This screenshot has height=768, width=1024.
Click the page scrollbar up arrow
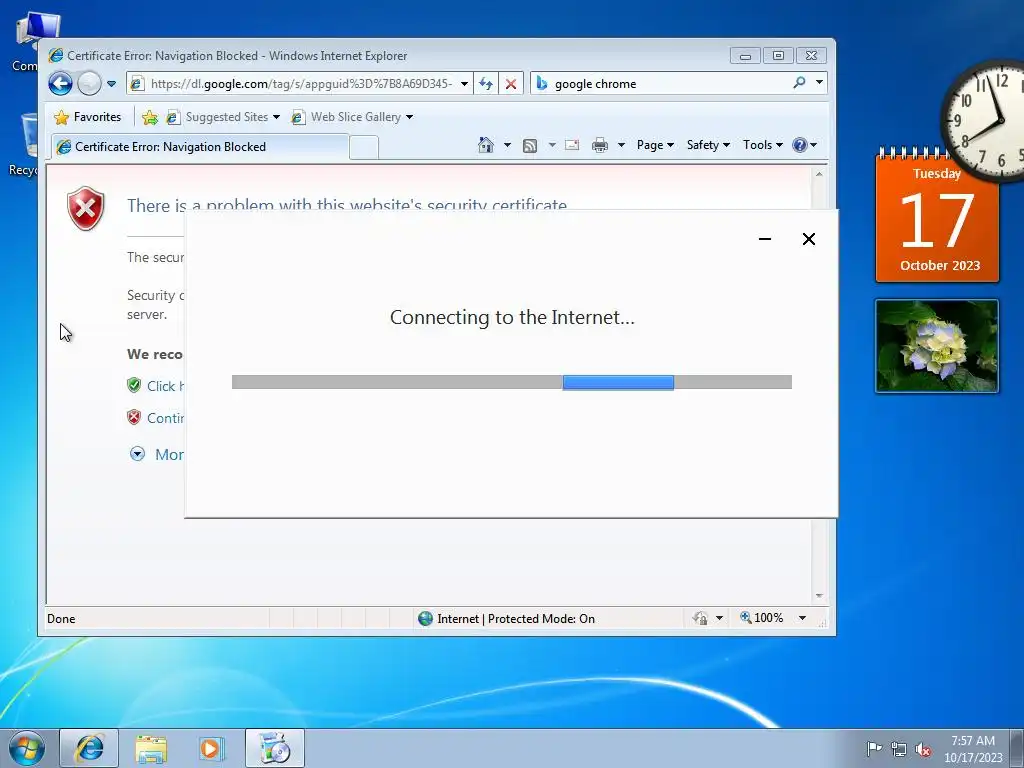click(x=819, y=174)
